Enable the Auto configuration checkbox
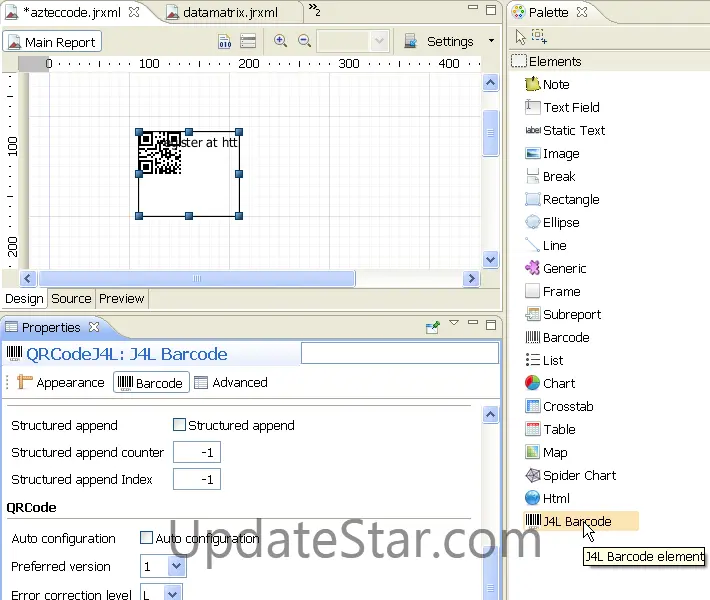This screenshot has width=710, height=600. (x=146, y=538)
